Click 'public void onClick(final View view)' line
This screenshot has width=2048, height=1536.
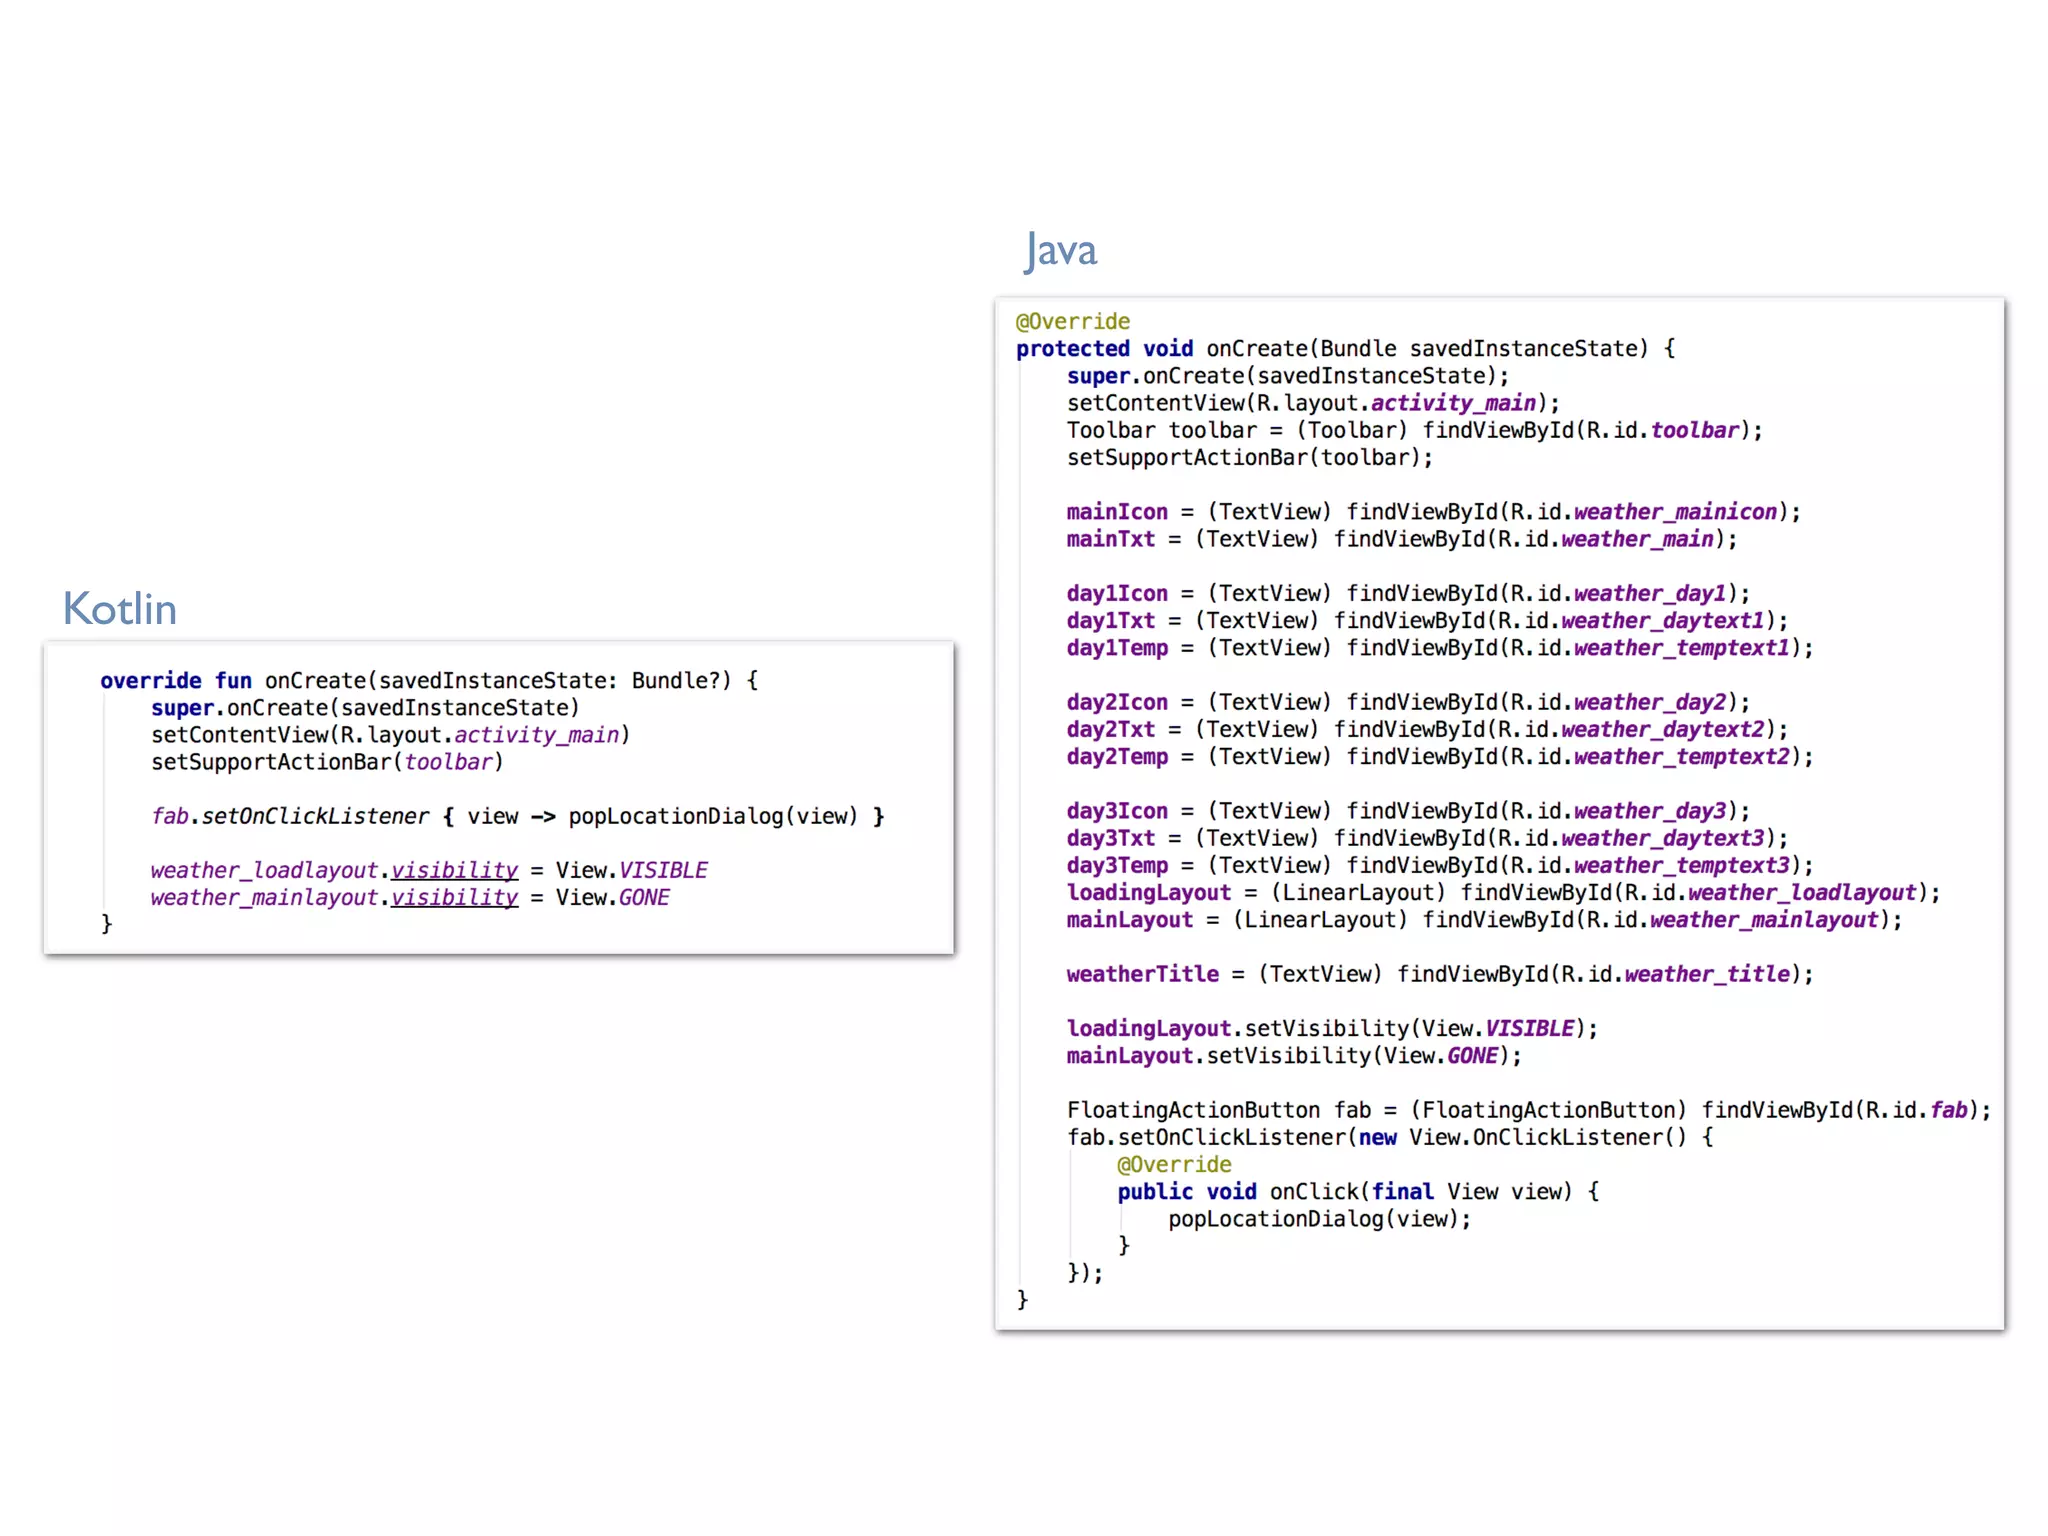[1358, 1192]
